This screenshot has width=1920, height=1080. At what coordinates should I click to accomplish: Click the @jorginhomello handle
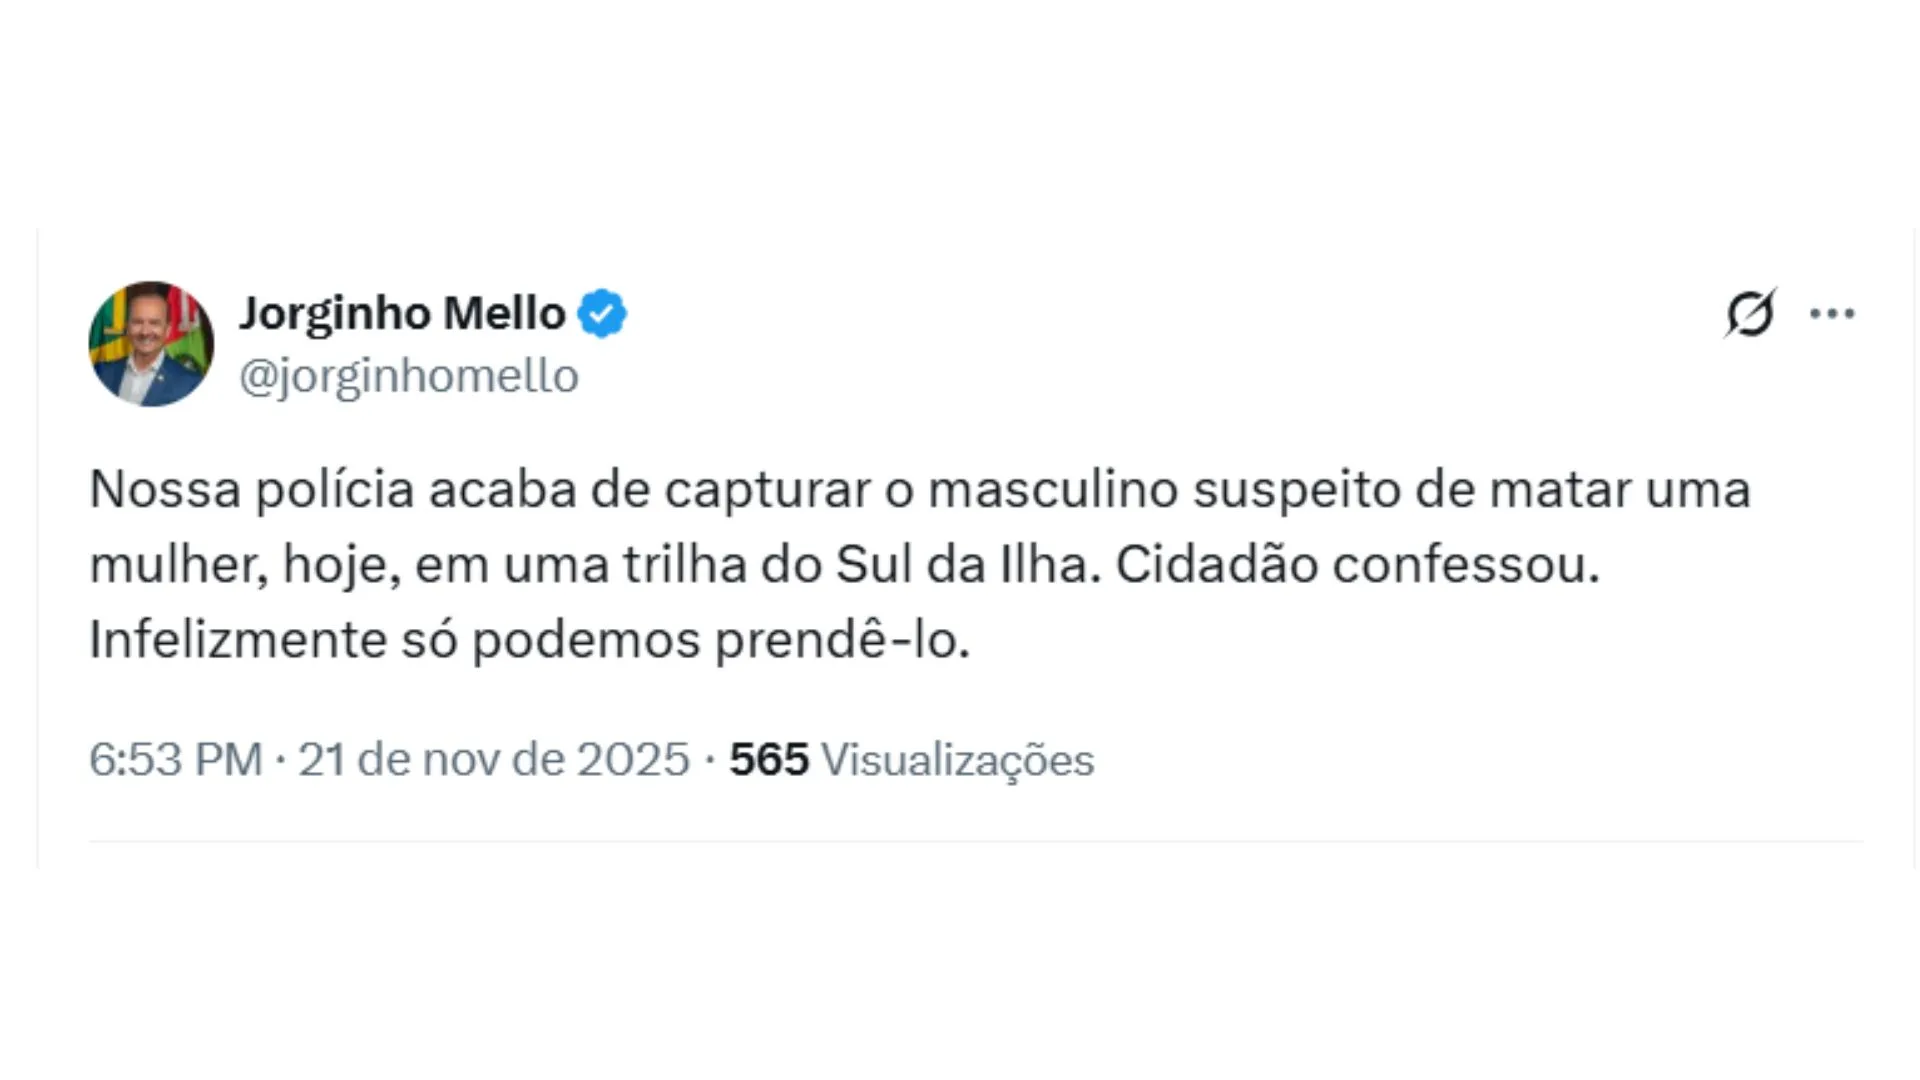tap(408, 375)
